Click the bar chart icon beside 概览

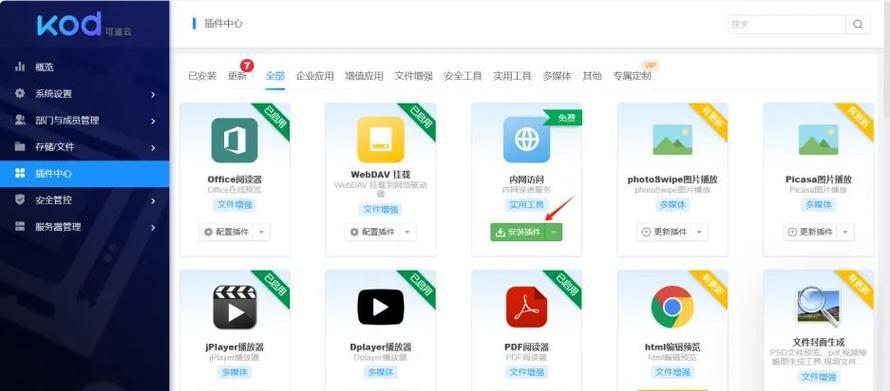tap(20, 67)
